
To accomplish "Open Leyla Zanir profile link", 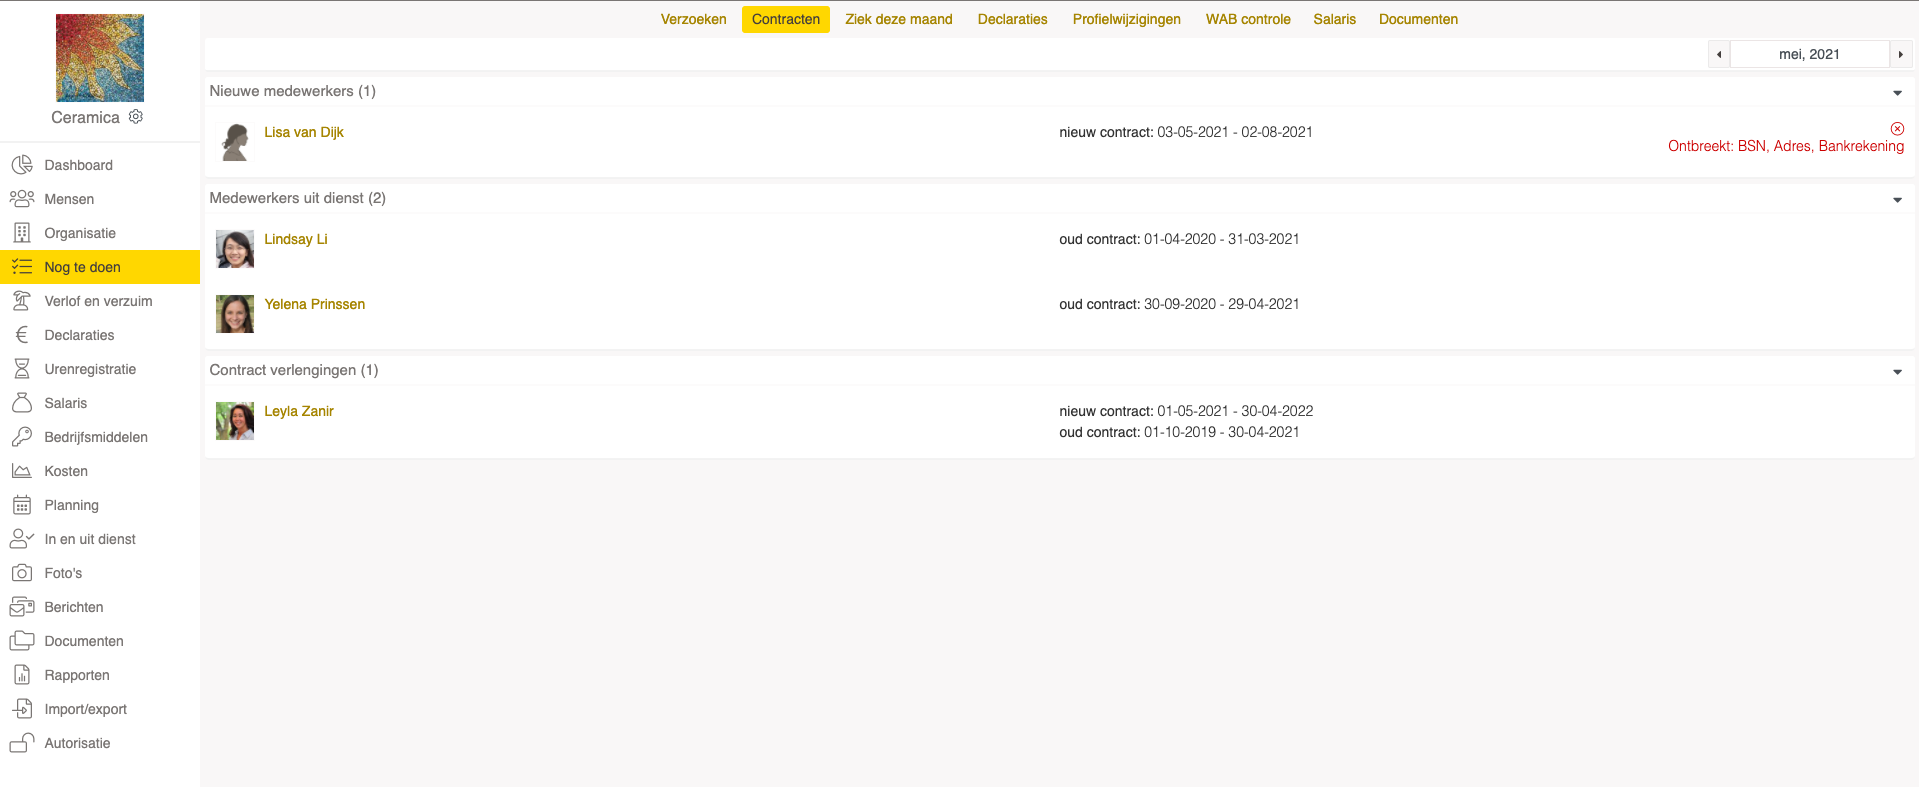I will pos(299,411).
